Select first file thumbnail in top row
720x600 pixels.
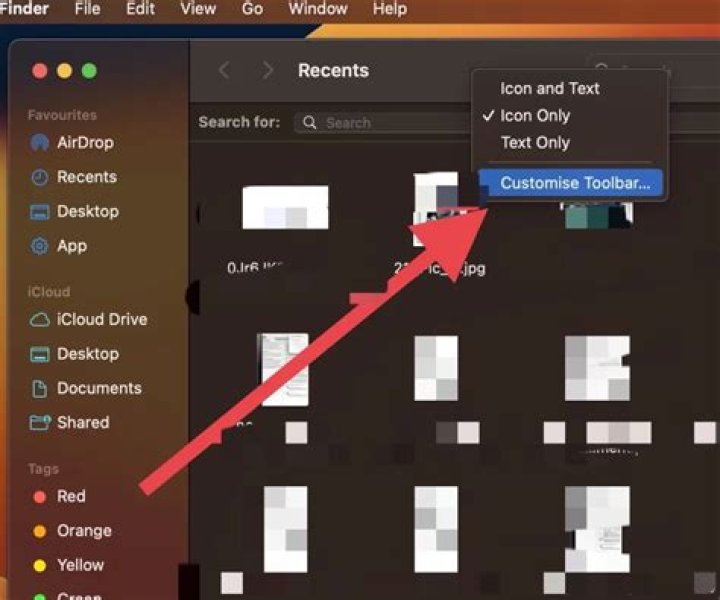(285, 207)
